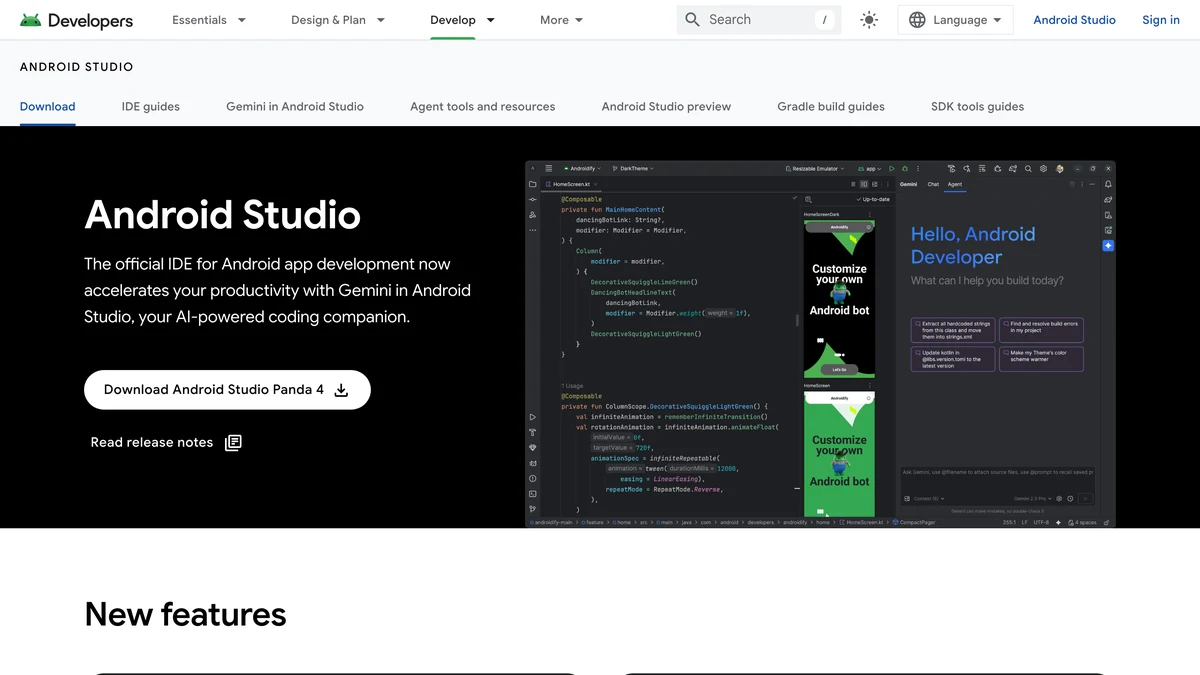Click the download arrow icon on the Panda 4 button
Viewport: 1200px width, 675px height.
341,390
